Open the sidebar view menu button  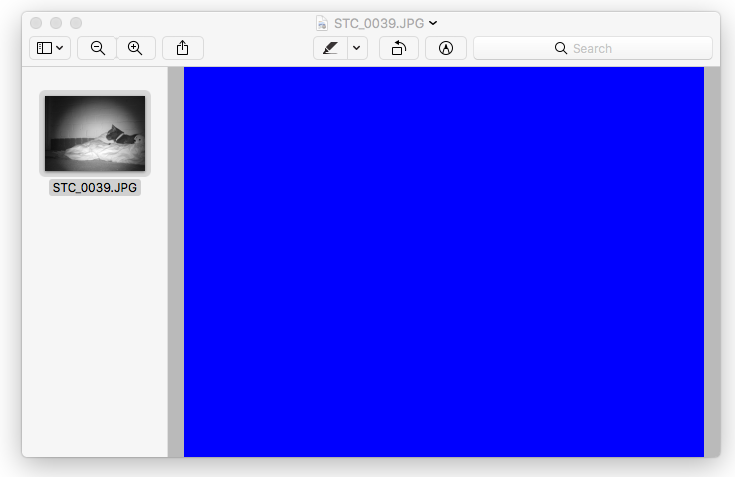point(50,48)
